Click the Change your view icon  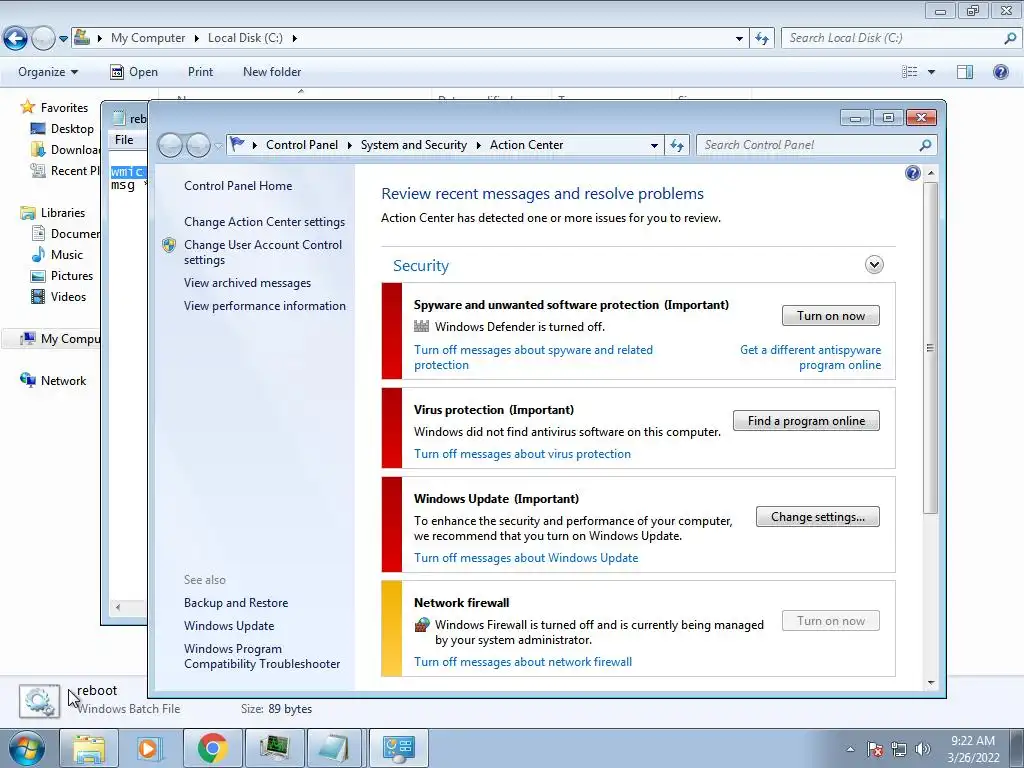tap(910, 72)
